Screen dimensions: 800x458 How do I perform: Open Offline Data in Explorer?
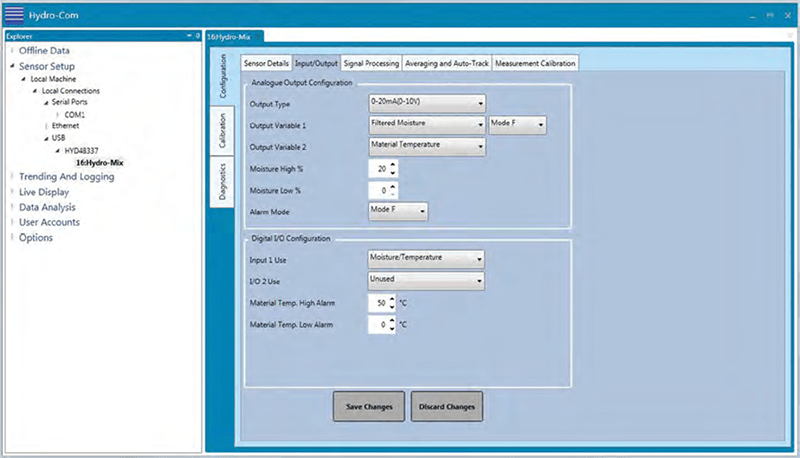(44, 50)
